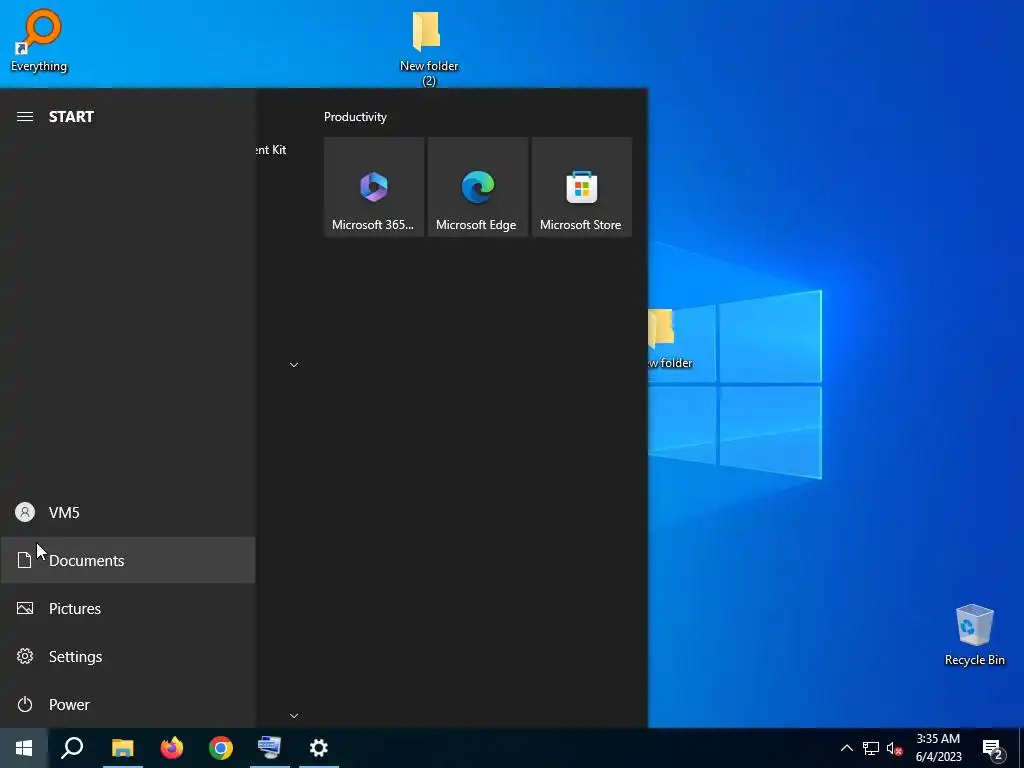Open the VM5 user account menu
Screen dimensions: 1024x768
click(x=128, y=513)
